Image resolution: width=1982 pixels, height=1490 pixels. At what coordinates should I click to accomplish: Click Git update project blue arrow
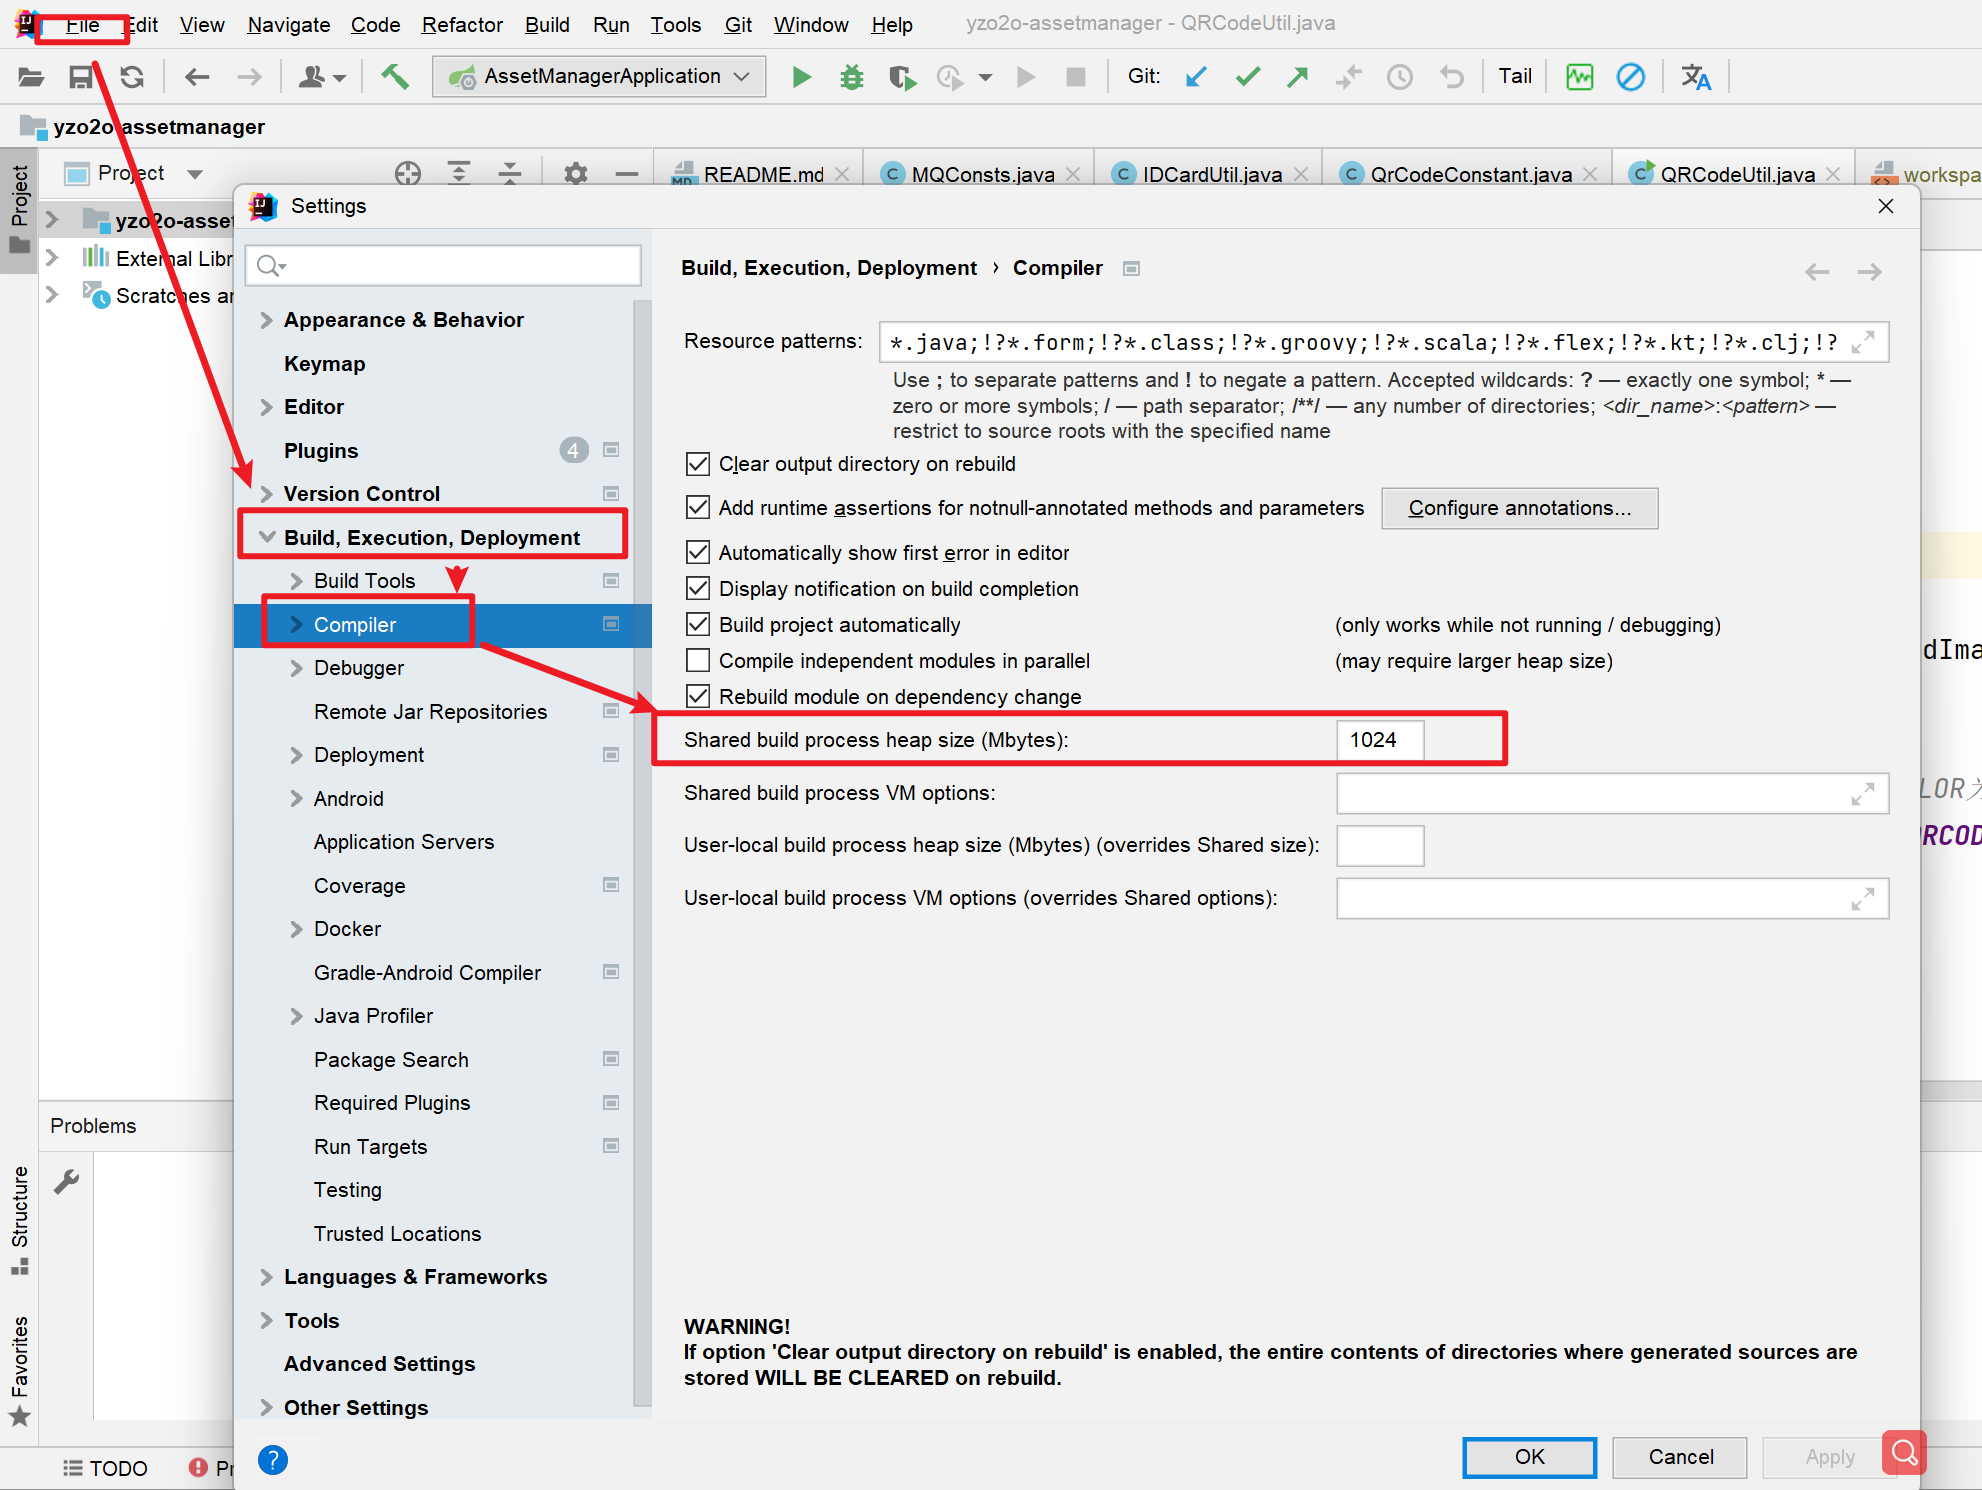click(x=1196, y=77)
